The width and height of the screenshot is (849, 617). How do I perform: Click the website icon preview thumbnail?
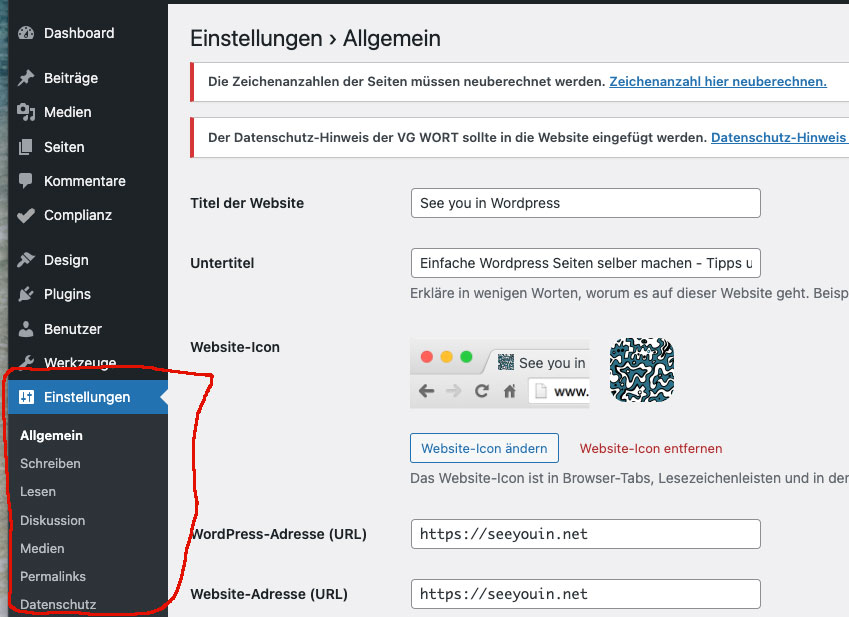[x=641, y=369]
